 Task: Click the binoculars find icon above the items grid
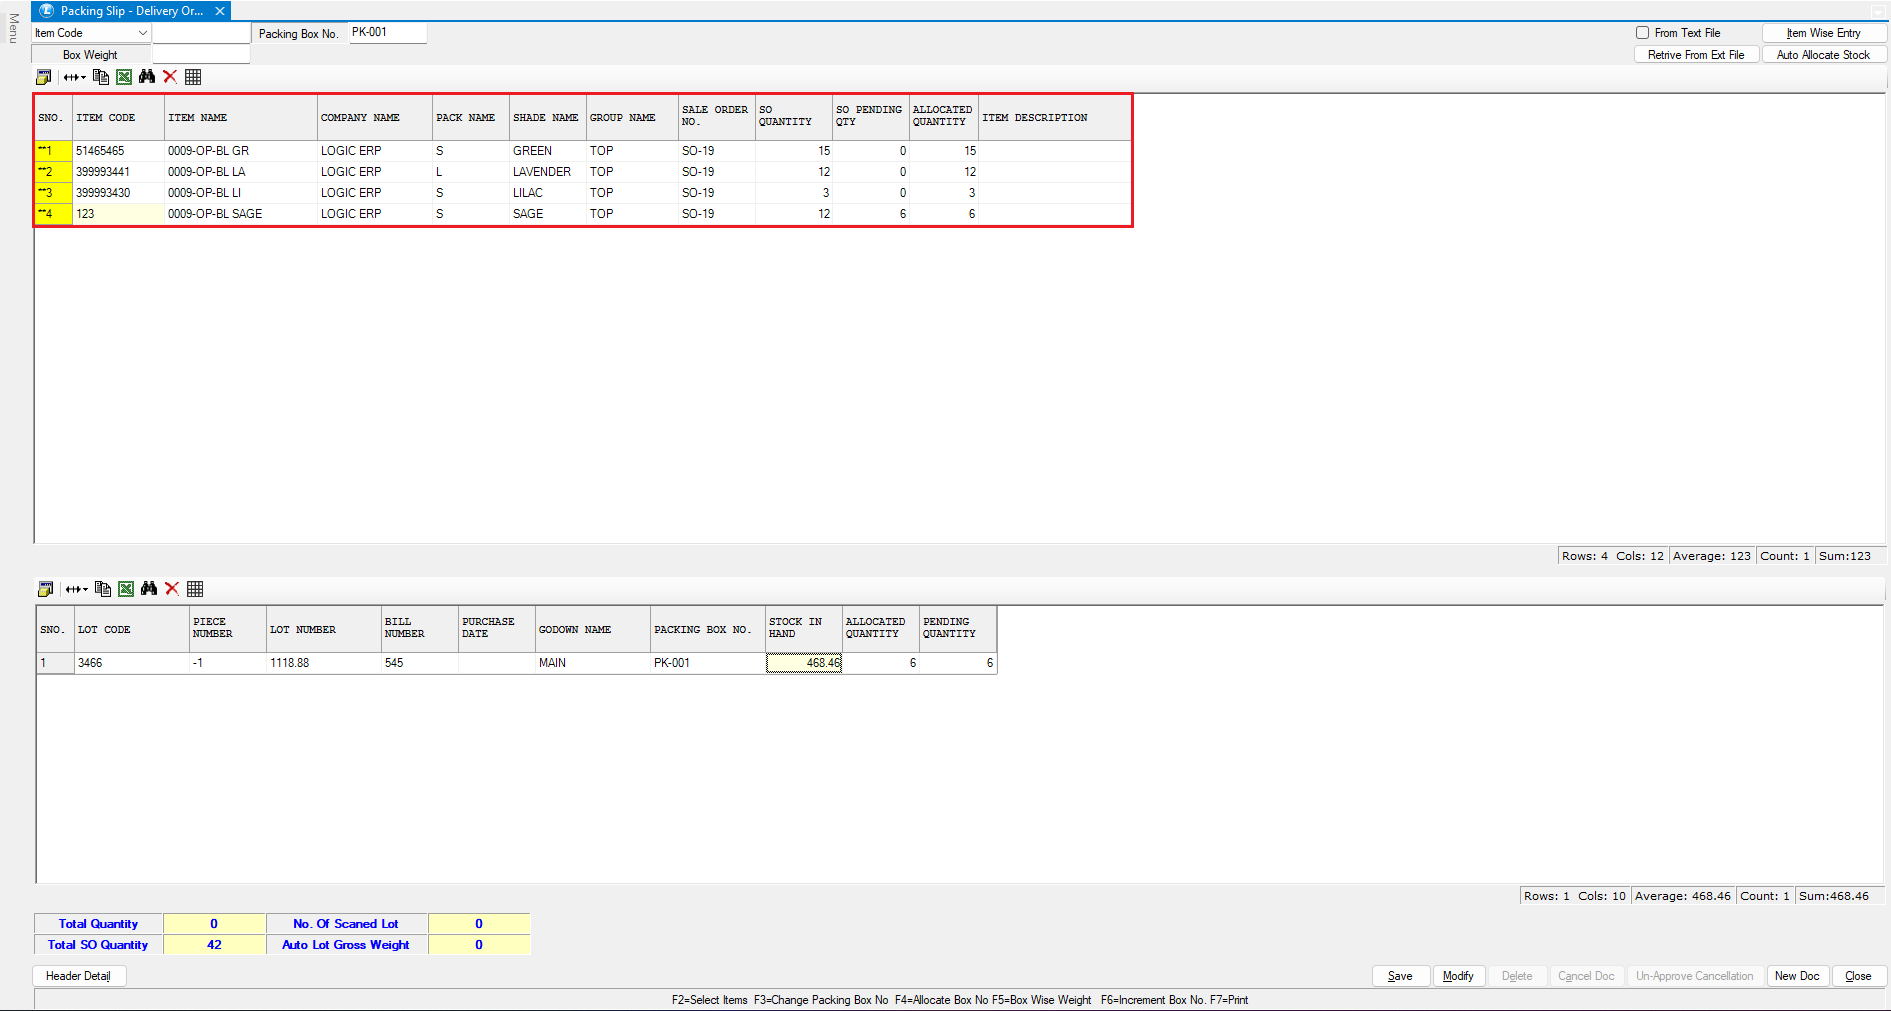click(x=147, y=77)
